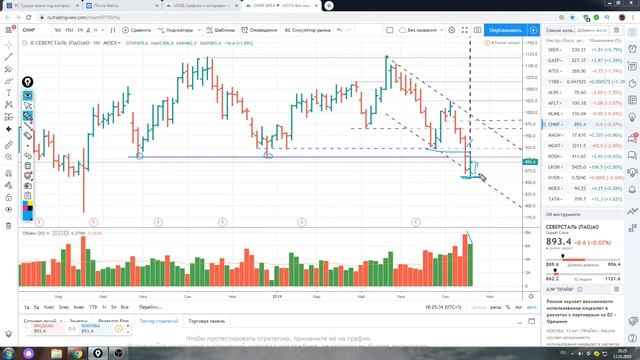Maximize the bottom panel

(531, 321)
